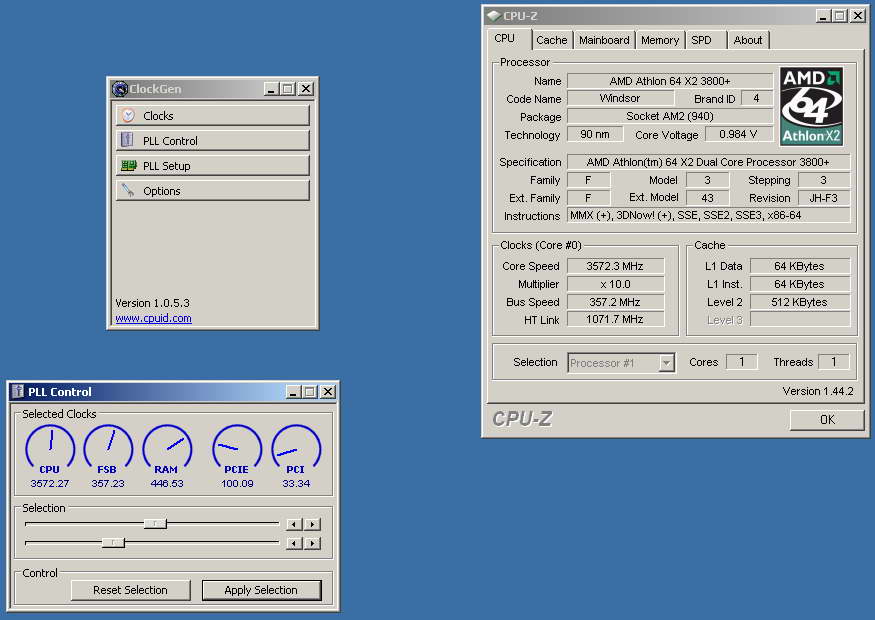
Task: Click the Level 2 cache value 512 KBytes
Action: click(x=800, y=302)
